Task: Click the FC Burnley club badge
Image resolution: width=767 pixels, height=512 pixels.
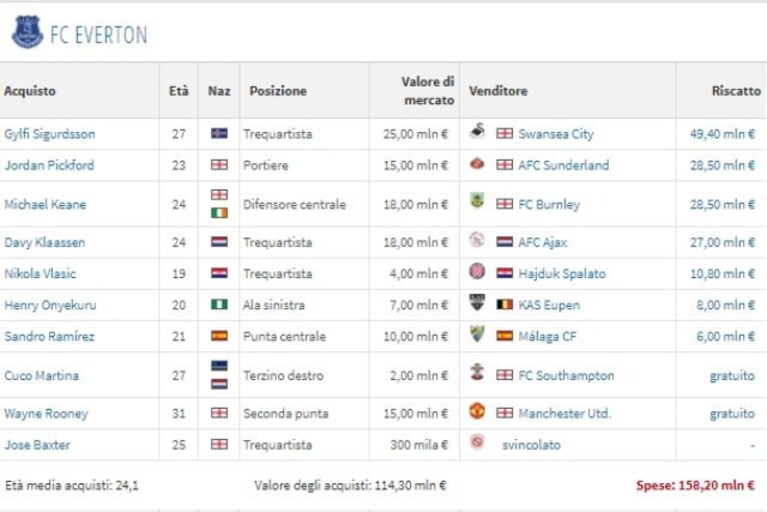Action: pos(477,200)
